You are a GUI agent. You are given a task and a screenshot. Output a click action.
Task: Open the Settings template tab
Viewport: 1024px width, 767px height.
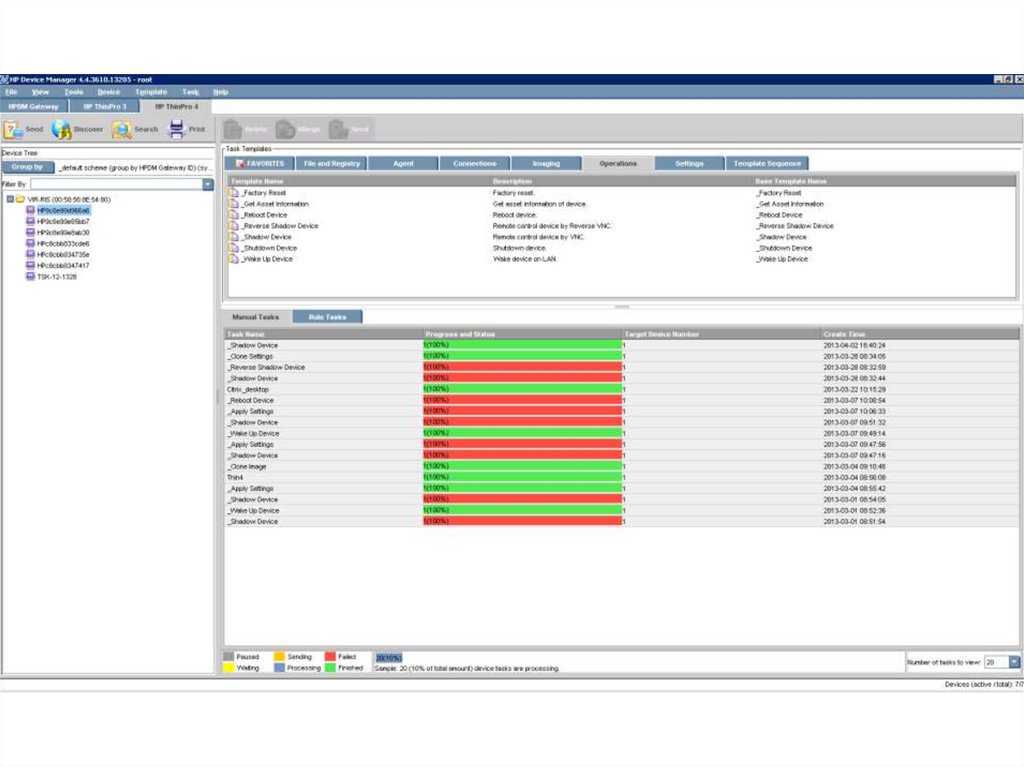689,163
